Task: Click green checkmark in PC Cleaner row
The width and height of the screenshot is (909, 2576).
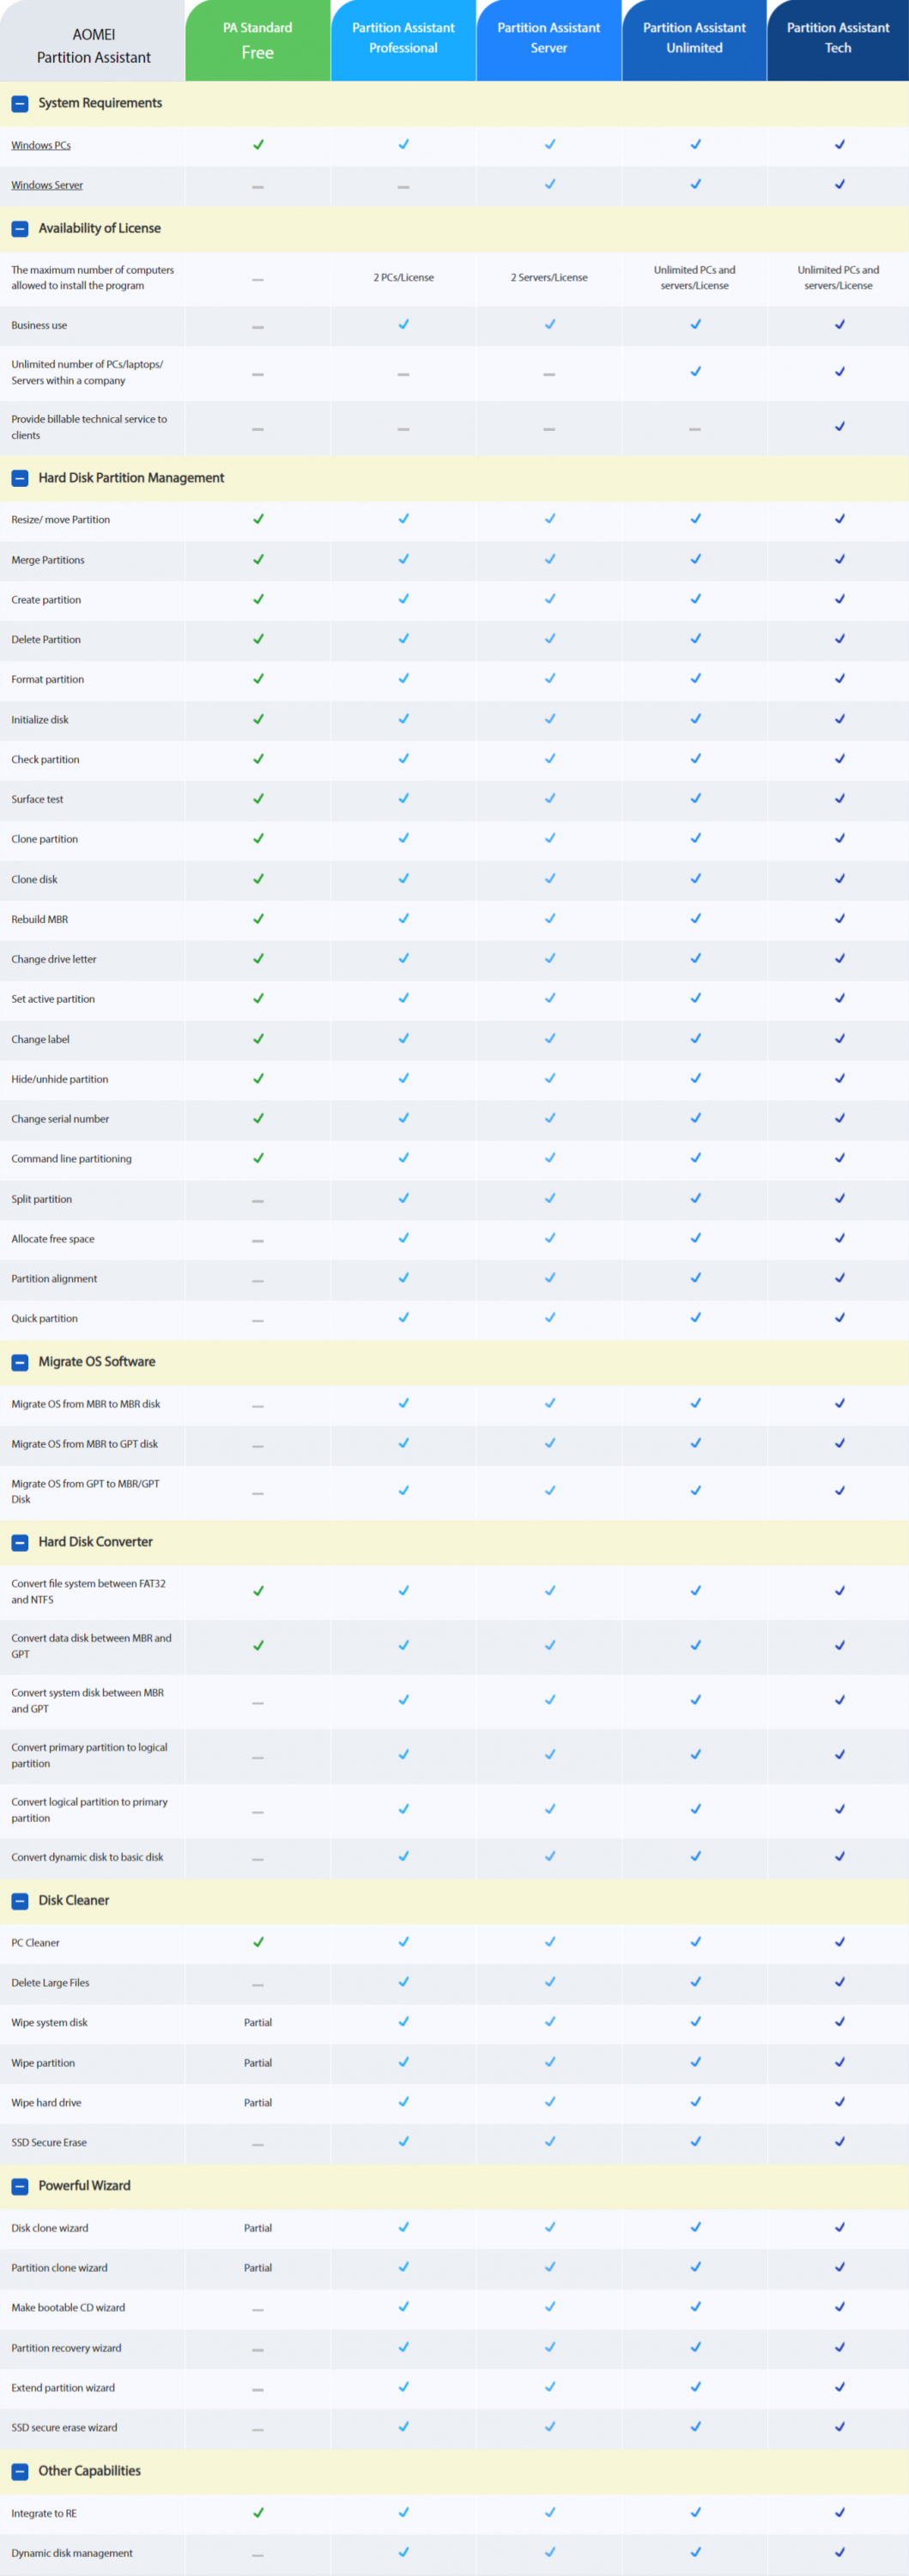Action: pos(258,1942)
